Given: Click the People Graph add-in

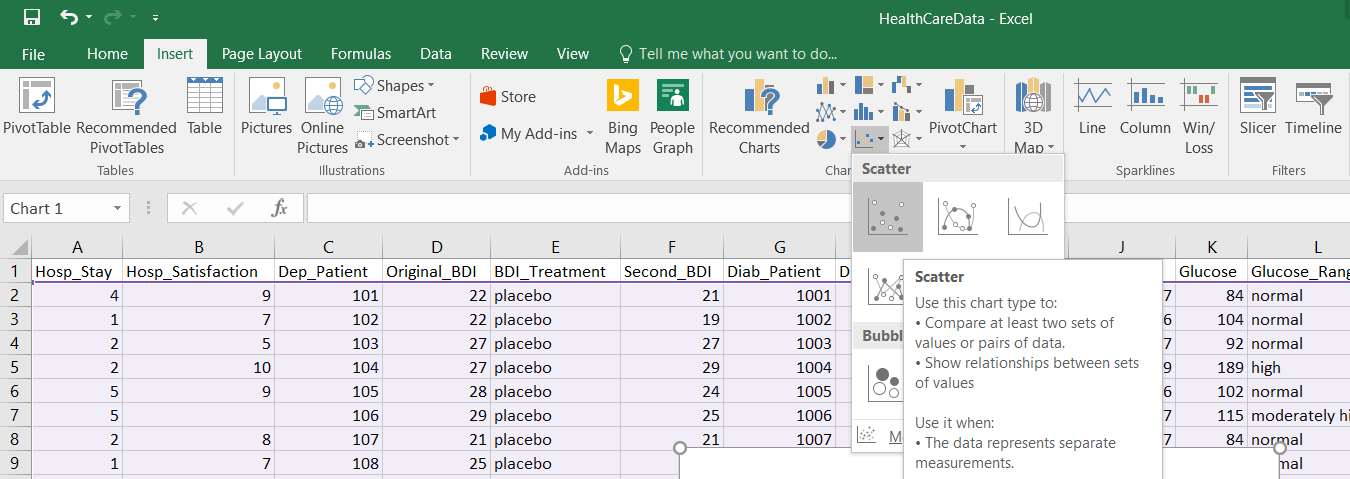Looking at the screenshot, I should point(672,118).
